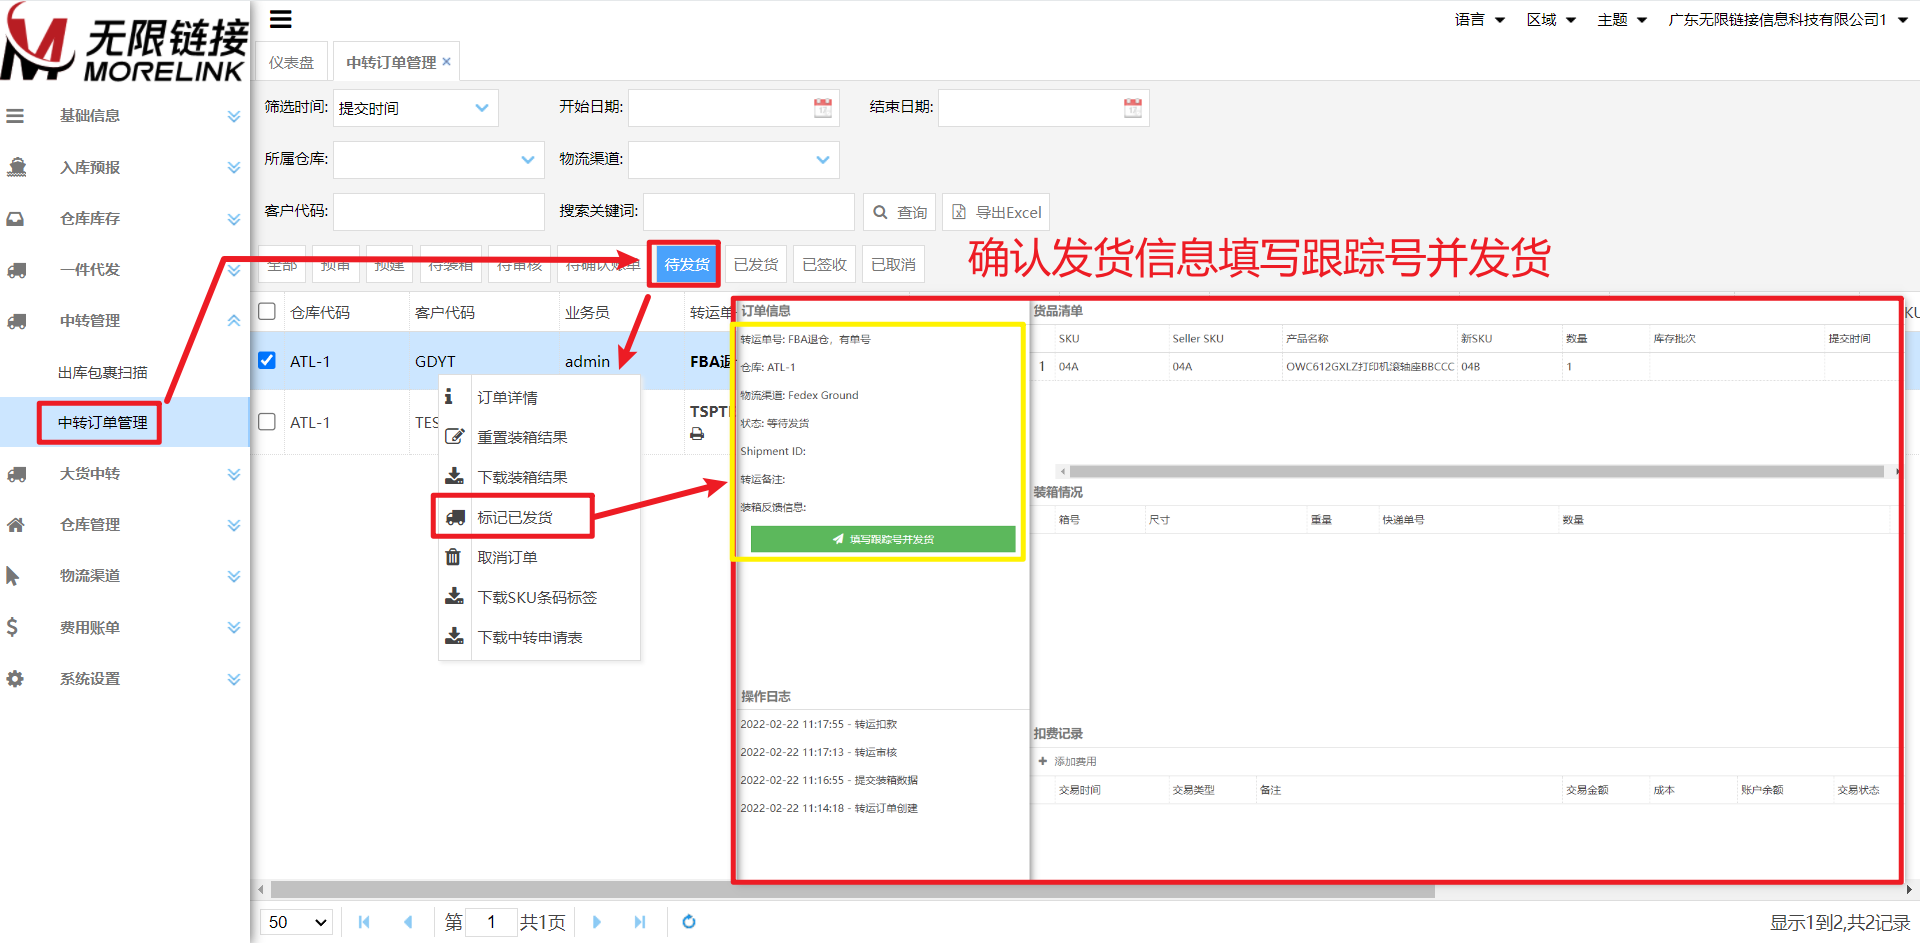Jump to last page arrow
Viewport: 1920px width, 943px height.
(640, 922)
